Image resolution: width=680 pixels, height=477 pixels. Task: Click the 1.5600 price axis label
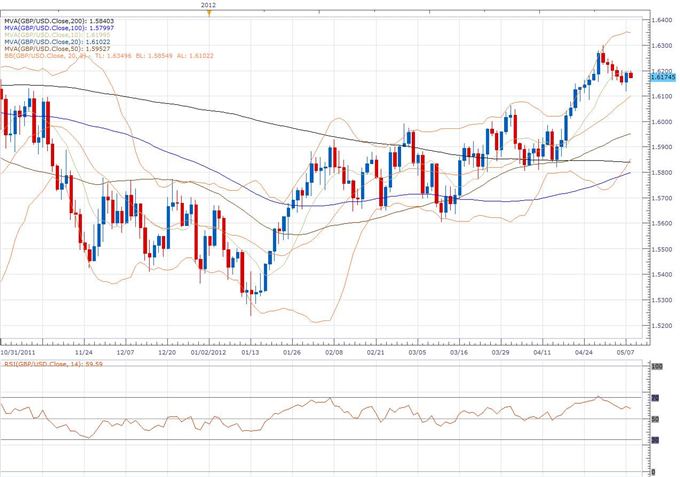point(662,223)
